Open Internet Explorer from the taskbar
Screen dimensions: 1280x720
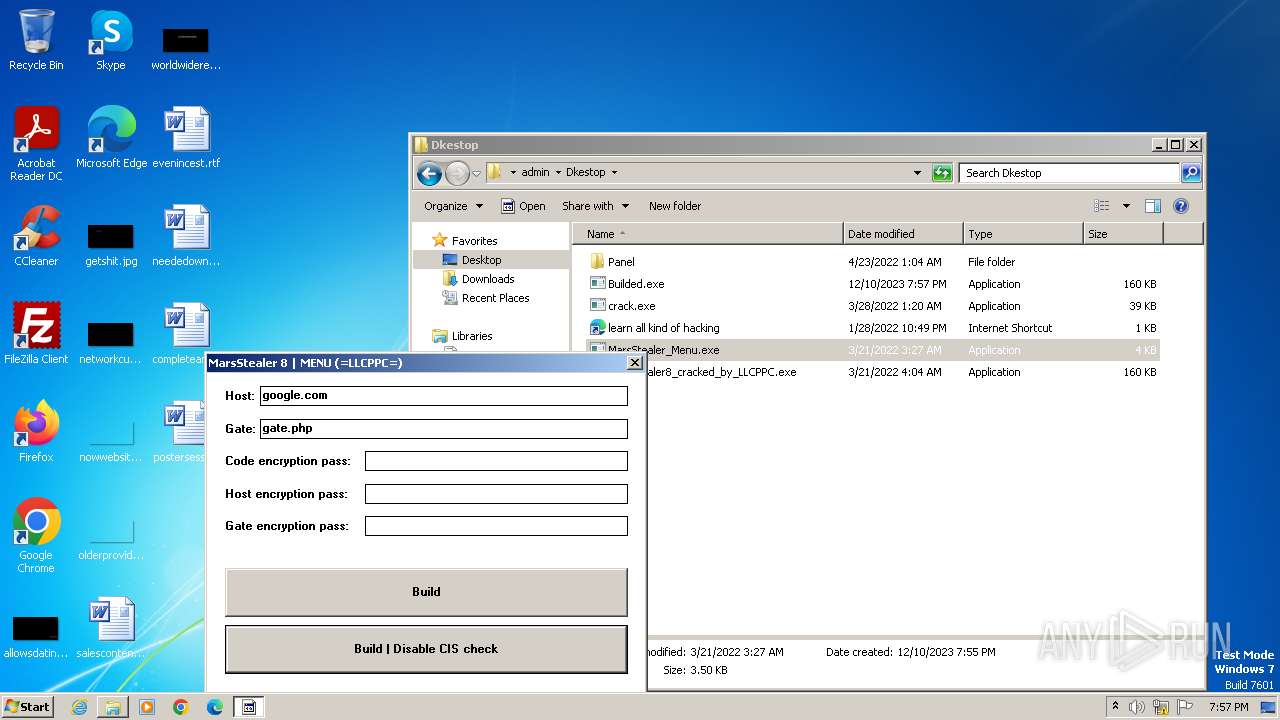pyautogui.click(x=79, y=707)
